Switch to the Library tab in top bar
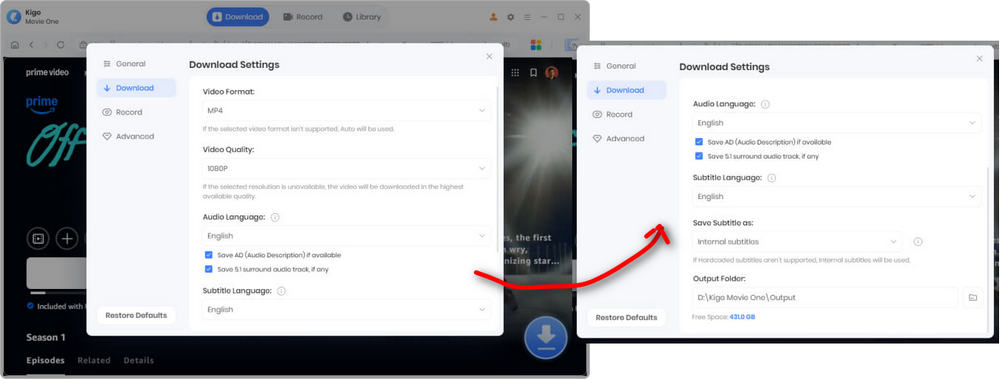The image size is (1000, 379). 362,17
